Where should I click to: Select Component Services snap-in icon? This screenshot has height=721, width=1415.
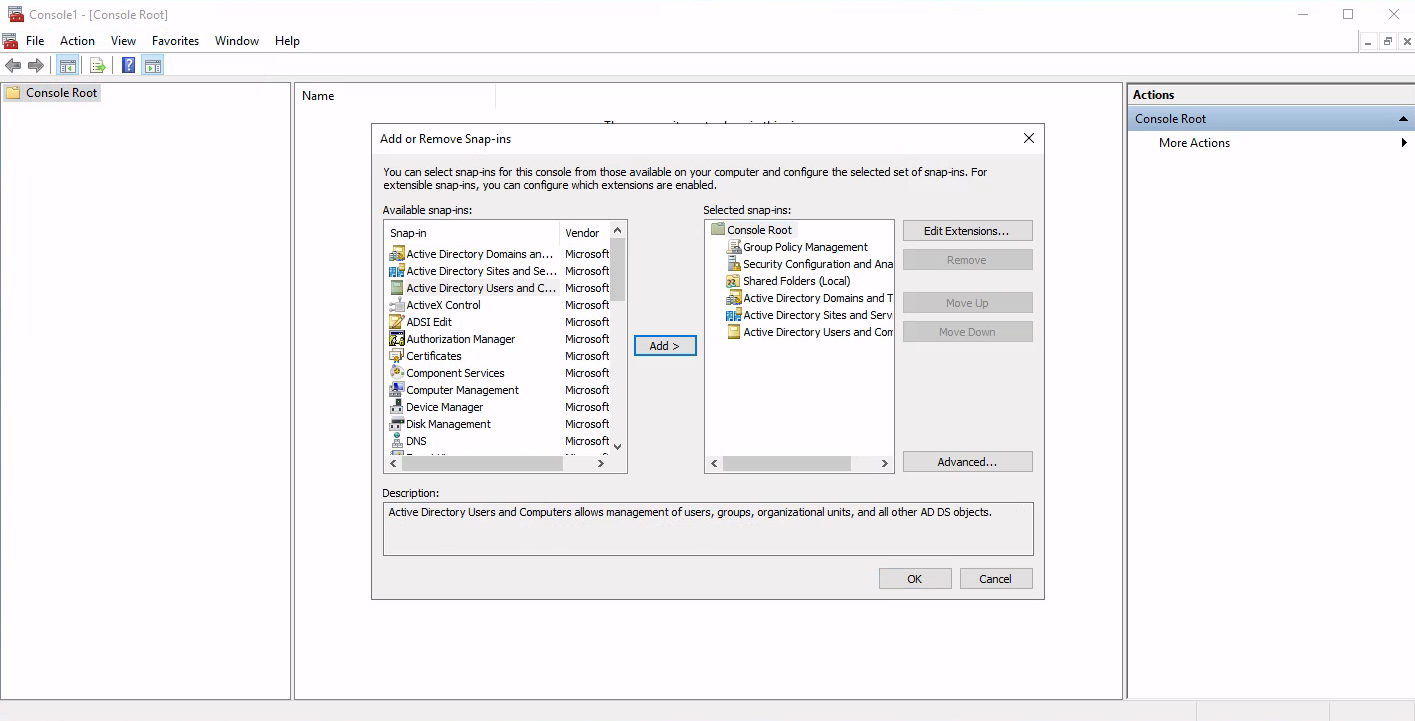[x=397, y=373]
